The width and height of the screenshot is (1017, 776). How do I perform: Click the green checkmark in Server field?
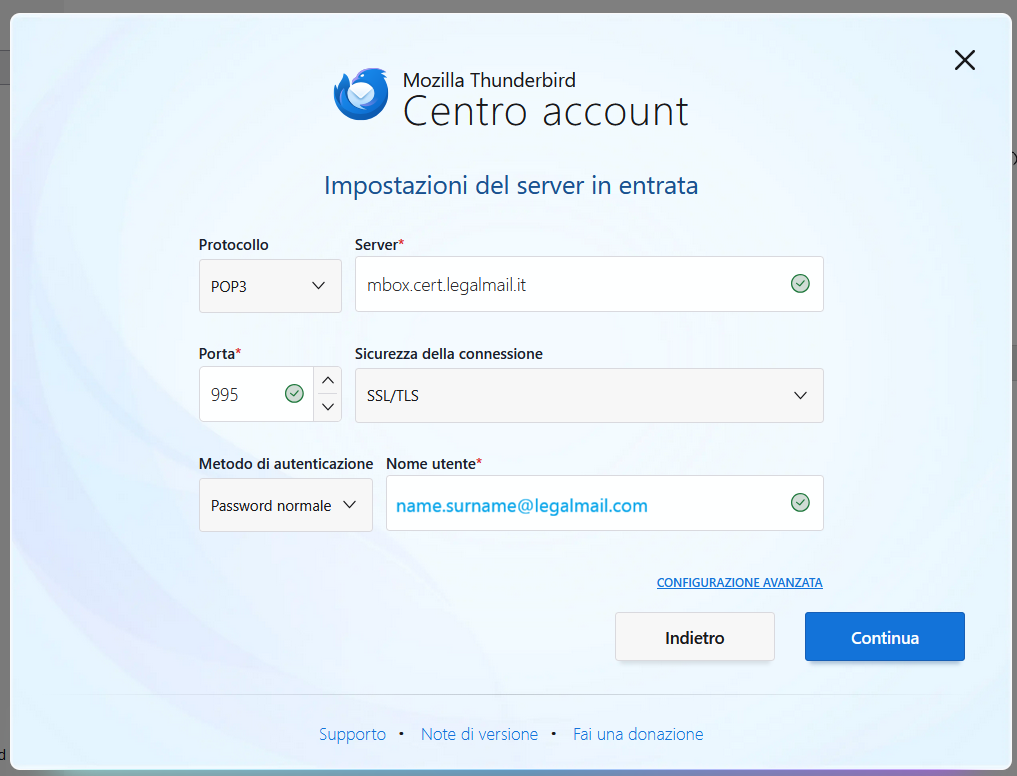[x=800, y=284]
